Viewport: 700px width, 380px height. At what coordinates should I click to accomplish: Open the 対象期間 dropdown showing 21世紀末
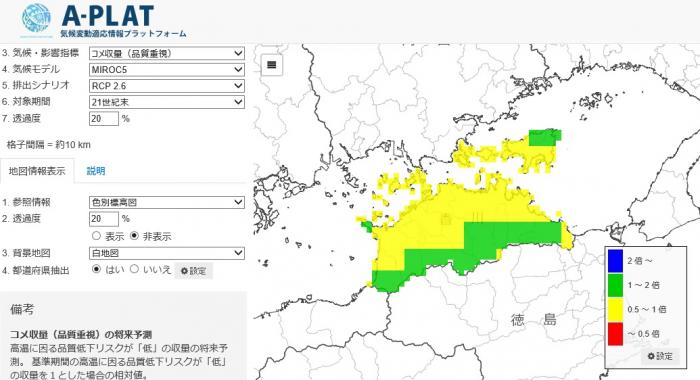(x=167, y=102)
